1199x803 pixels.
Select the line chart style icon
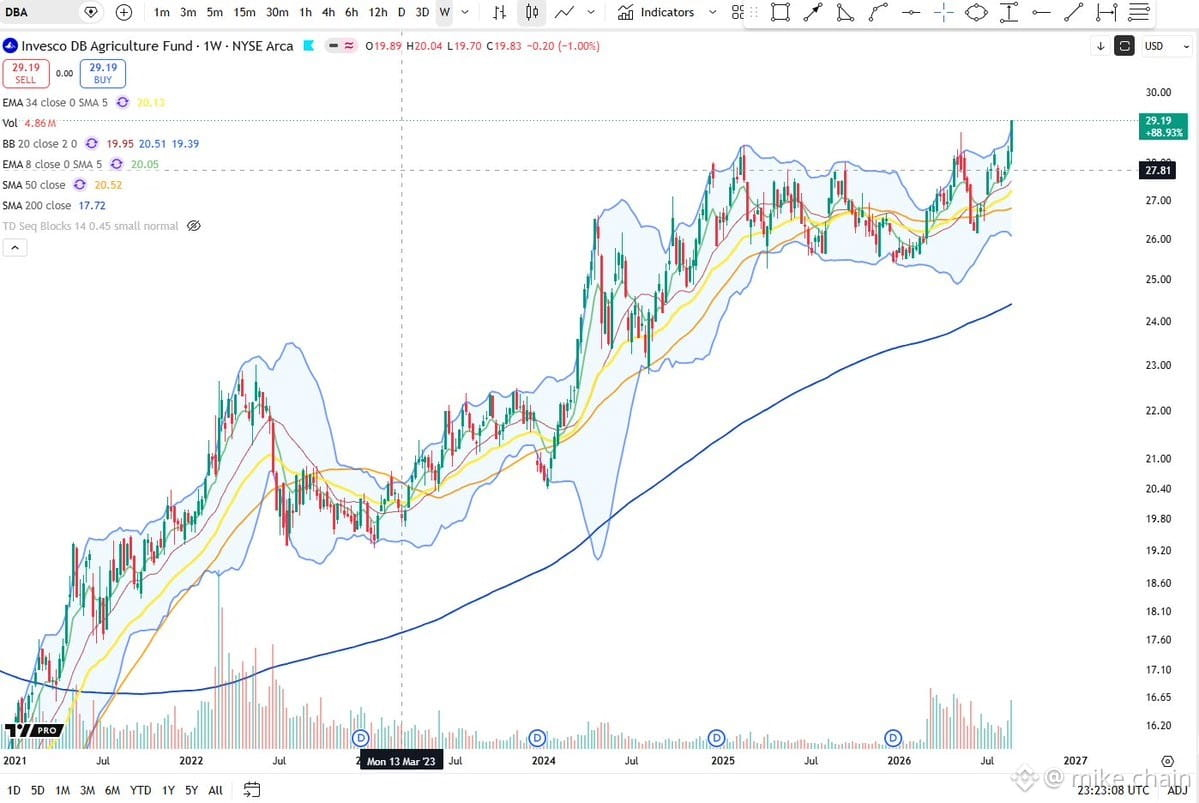pyautogui.click(x=564, y=12)
